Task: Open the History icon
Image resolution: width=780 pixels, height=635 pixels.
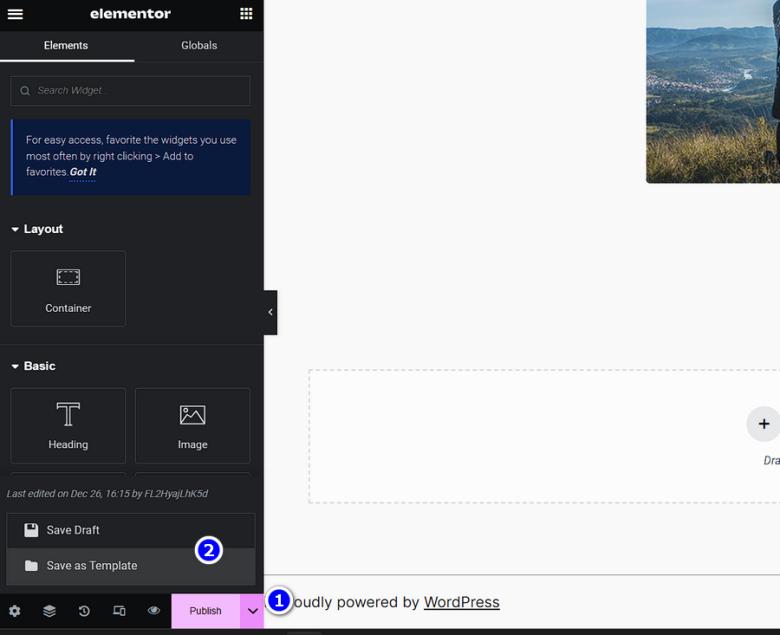Action: pos(84,611)
